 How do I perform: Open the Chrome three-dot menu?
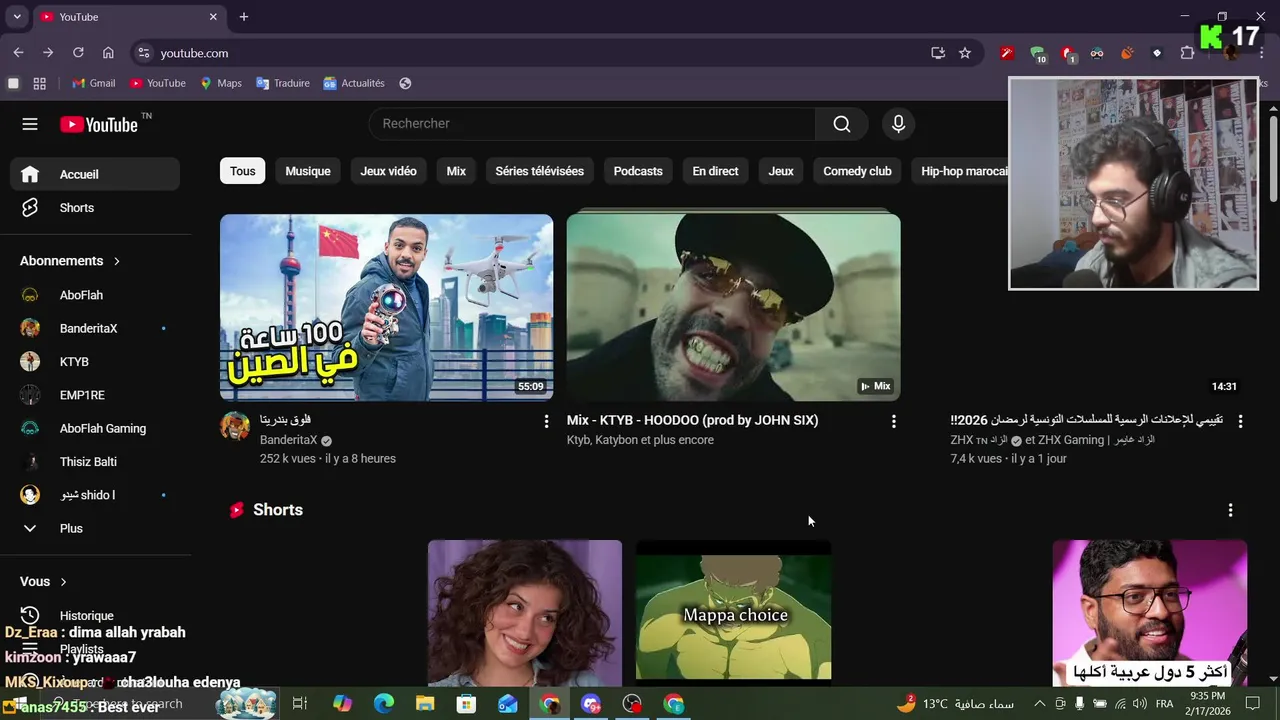click(x=1262, y=53)
